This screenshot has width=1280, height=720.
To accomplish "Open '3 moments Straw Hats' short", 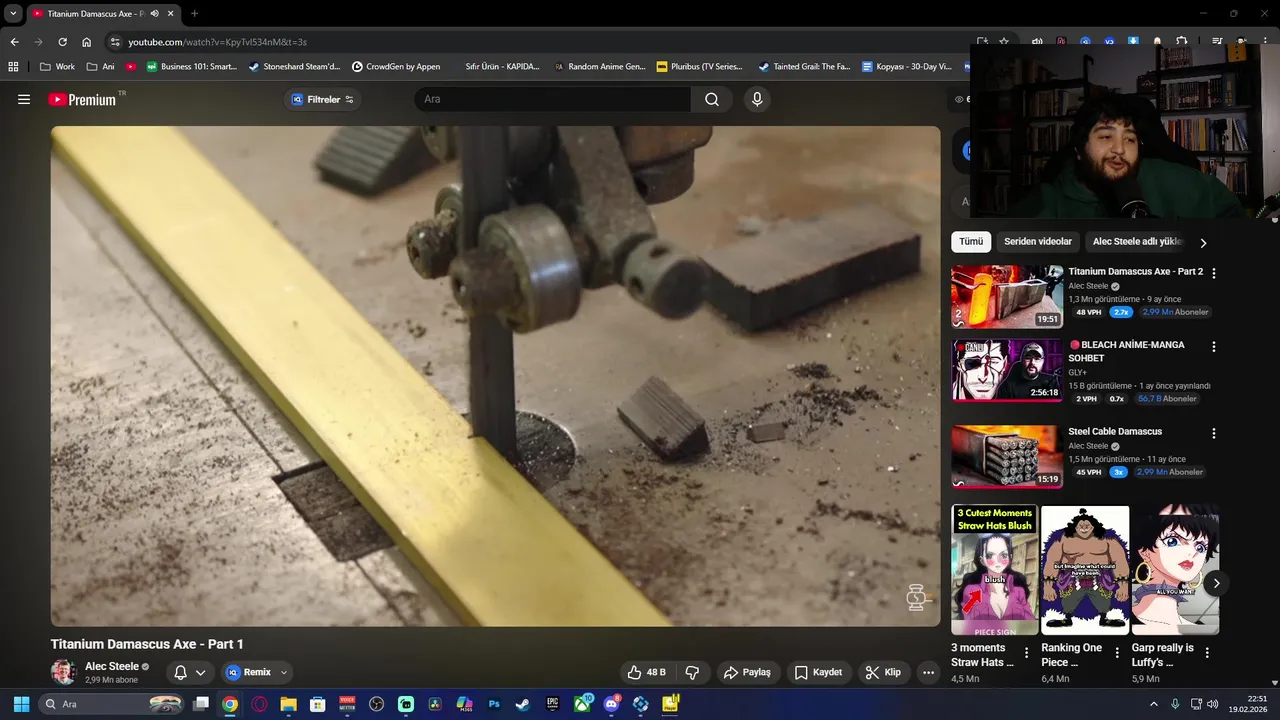I will [x=995, y=570].
